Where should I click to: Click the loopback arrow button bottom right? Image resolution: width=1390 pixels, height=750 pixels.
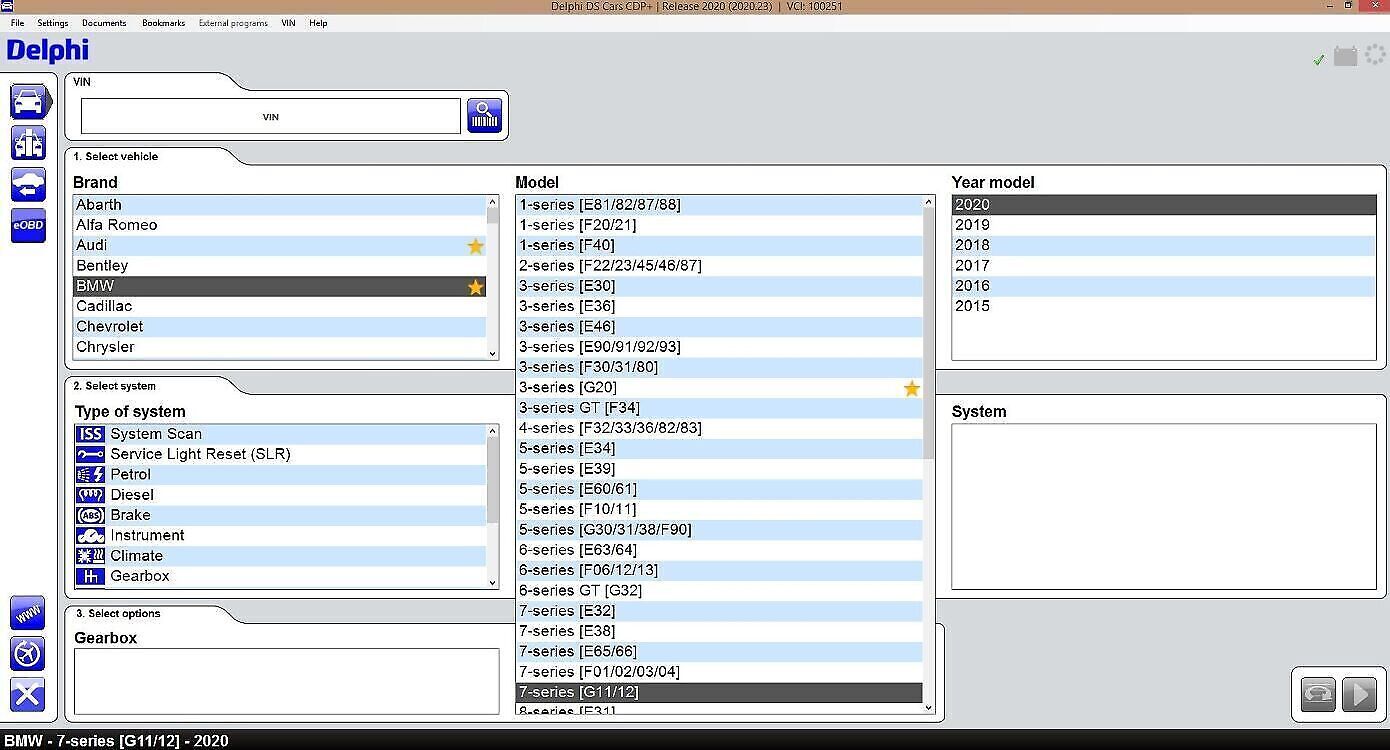[1317, 693]
